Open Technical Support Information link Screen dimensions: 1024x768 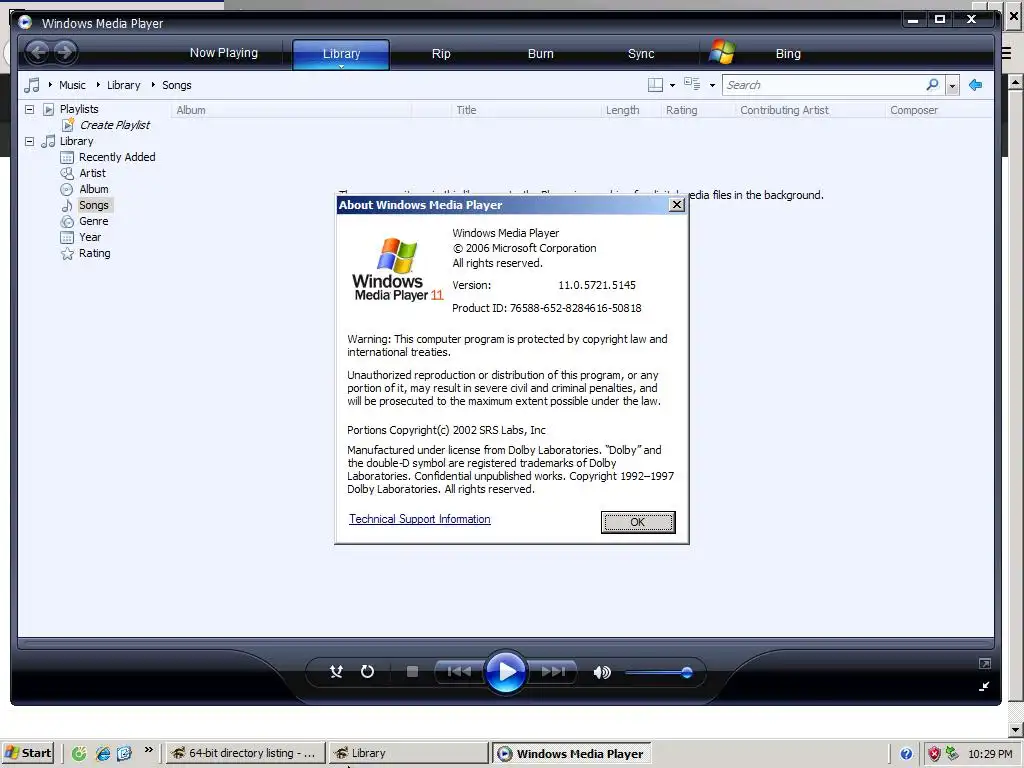419,519
